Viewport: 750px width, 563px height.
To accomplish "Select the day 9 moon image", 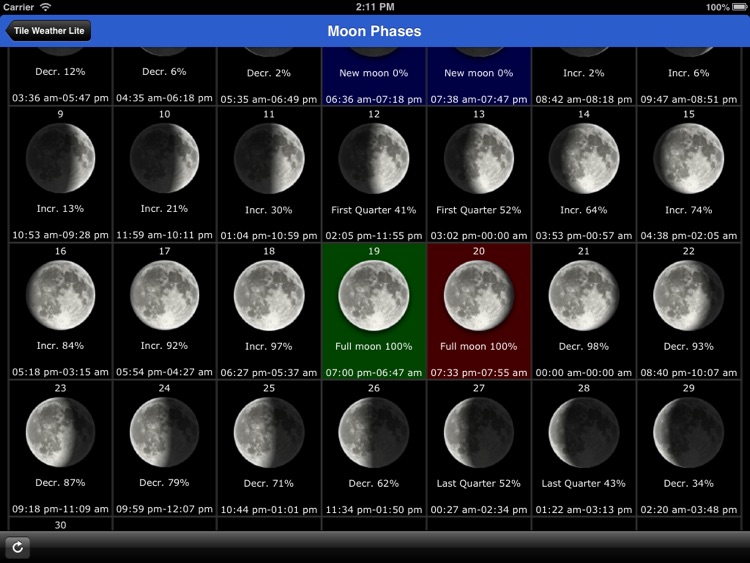I will [x=60, y=158].
